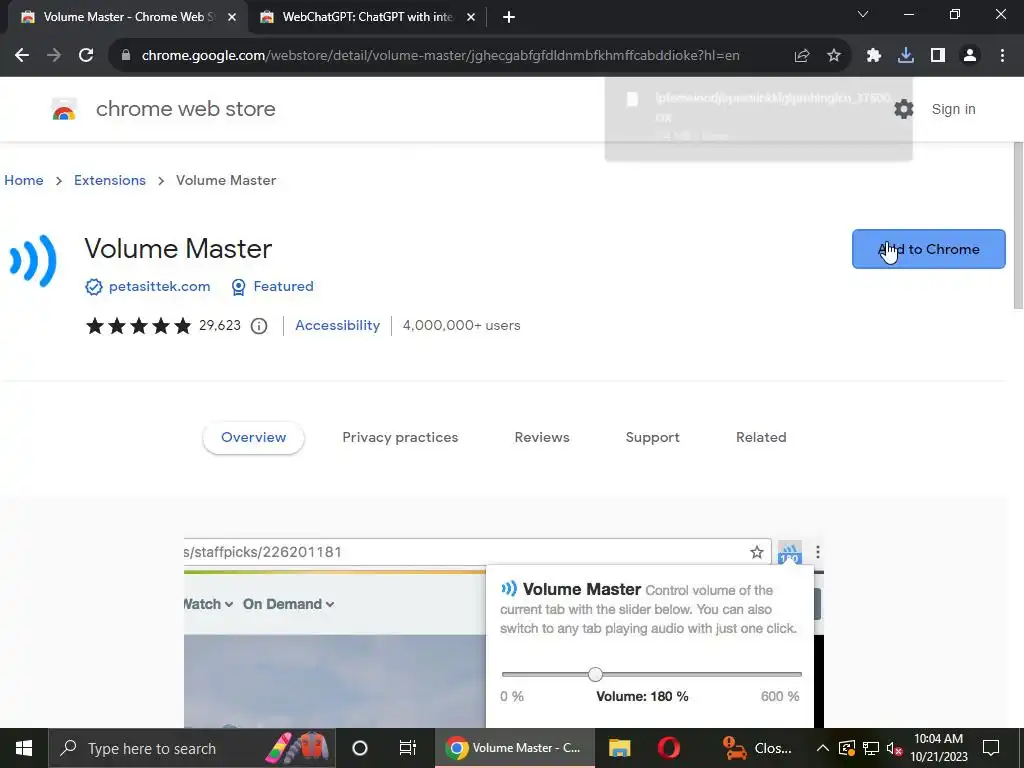The width and height of the screenshot is (1024, 768).
Task: Click the Volume Master screenshot preview
Action: click(x=504, y=632)
